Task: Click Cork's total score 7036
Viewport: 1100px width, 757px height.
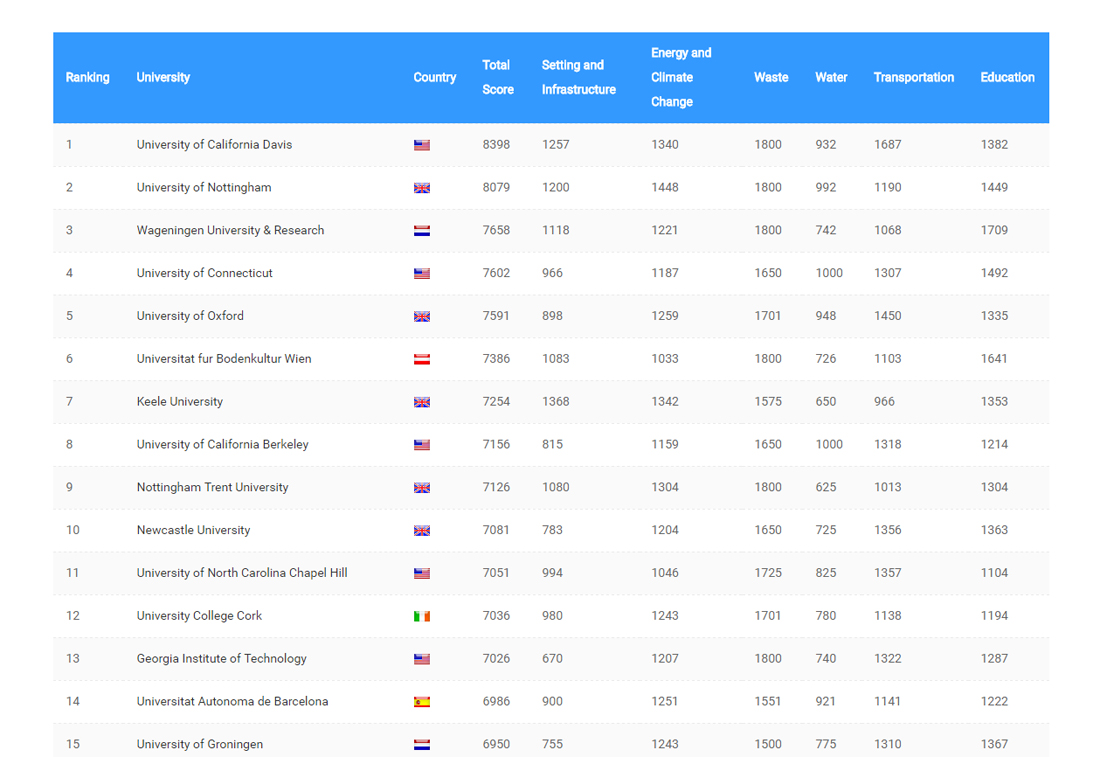Action: coord(496,615)
